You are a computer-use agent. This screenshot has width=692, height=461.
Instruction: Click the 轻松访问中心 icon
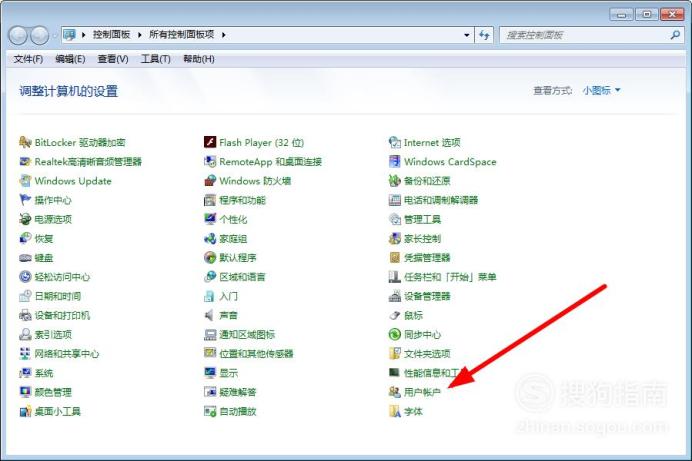(26, 277)
